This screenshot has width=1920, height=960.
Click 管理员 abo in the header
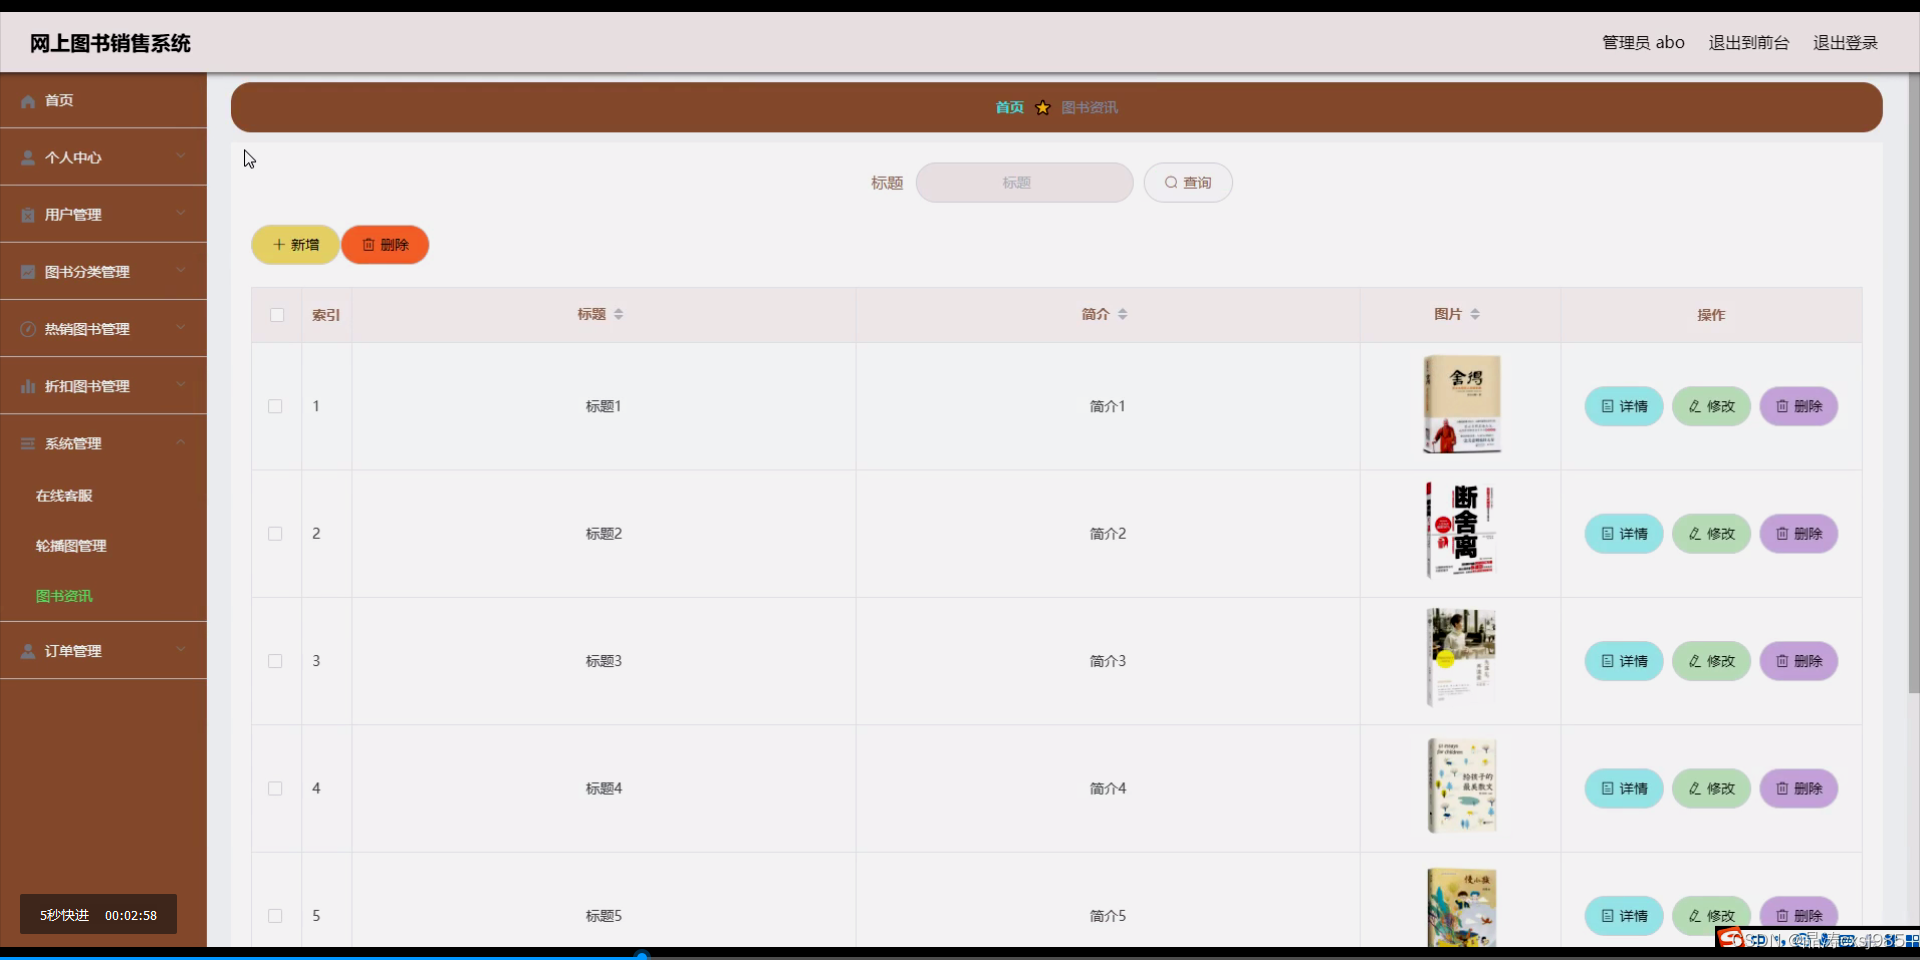pyautogui.click(x=1643, y=42)
